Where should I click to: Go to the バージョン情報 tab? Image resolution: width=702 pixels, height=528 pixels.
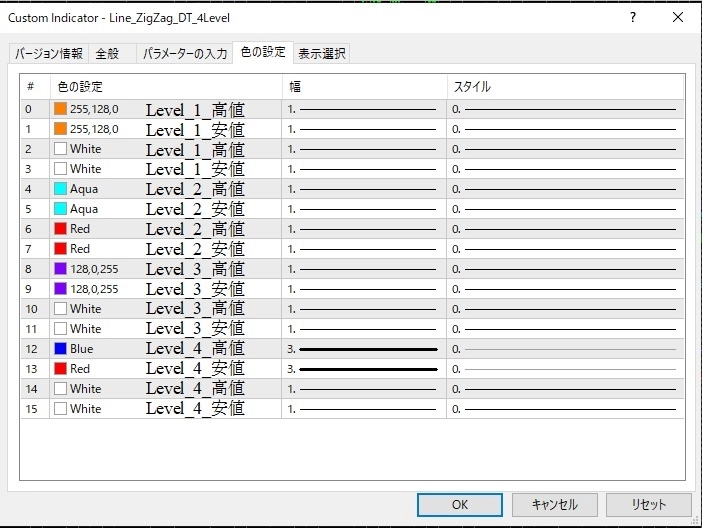[49, 54]
